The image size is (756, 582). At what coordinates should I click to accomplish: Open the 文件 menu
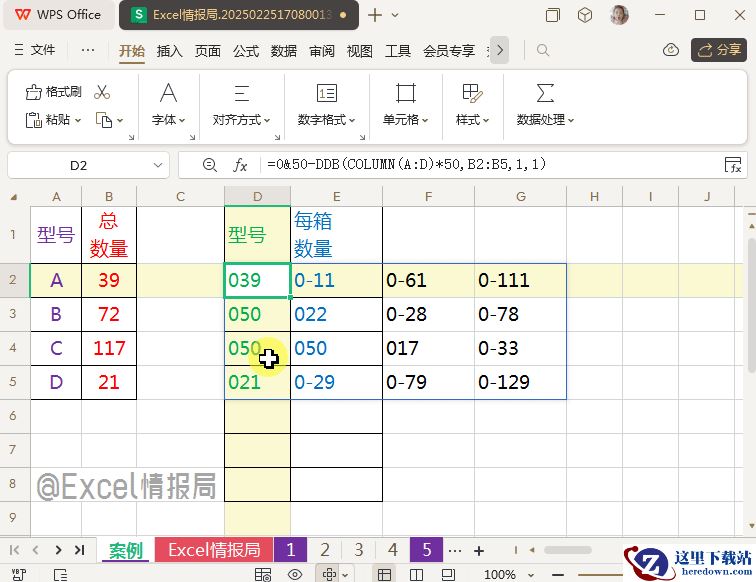click(35, 50)
